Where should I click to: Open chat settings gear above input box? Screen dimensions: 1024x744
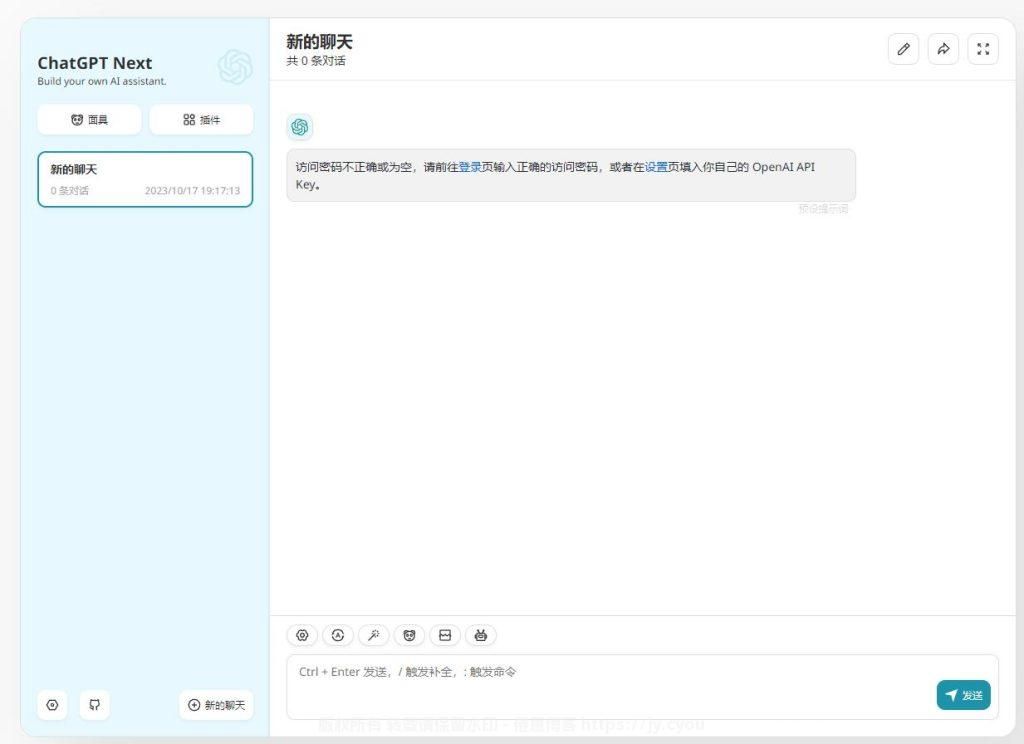(x=302, y=635)
